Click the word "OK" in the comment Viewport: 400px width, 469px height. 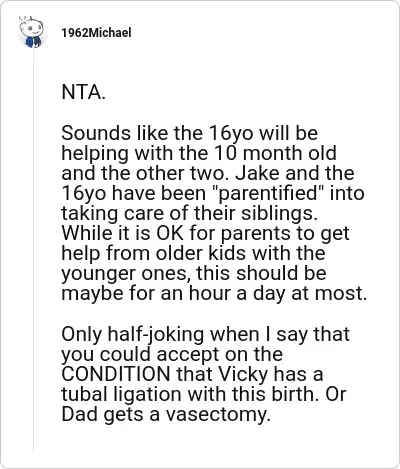pyautogui.click(x=170, y=234)
